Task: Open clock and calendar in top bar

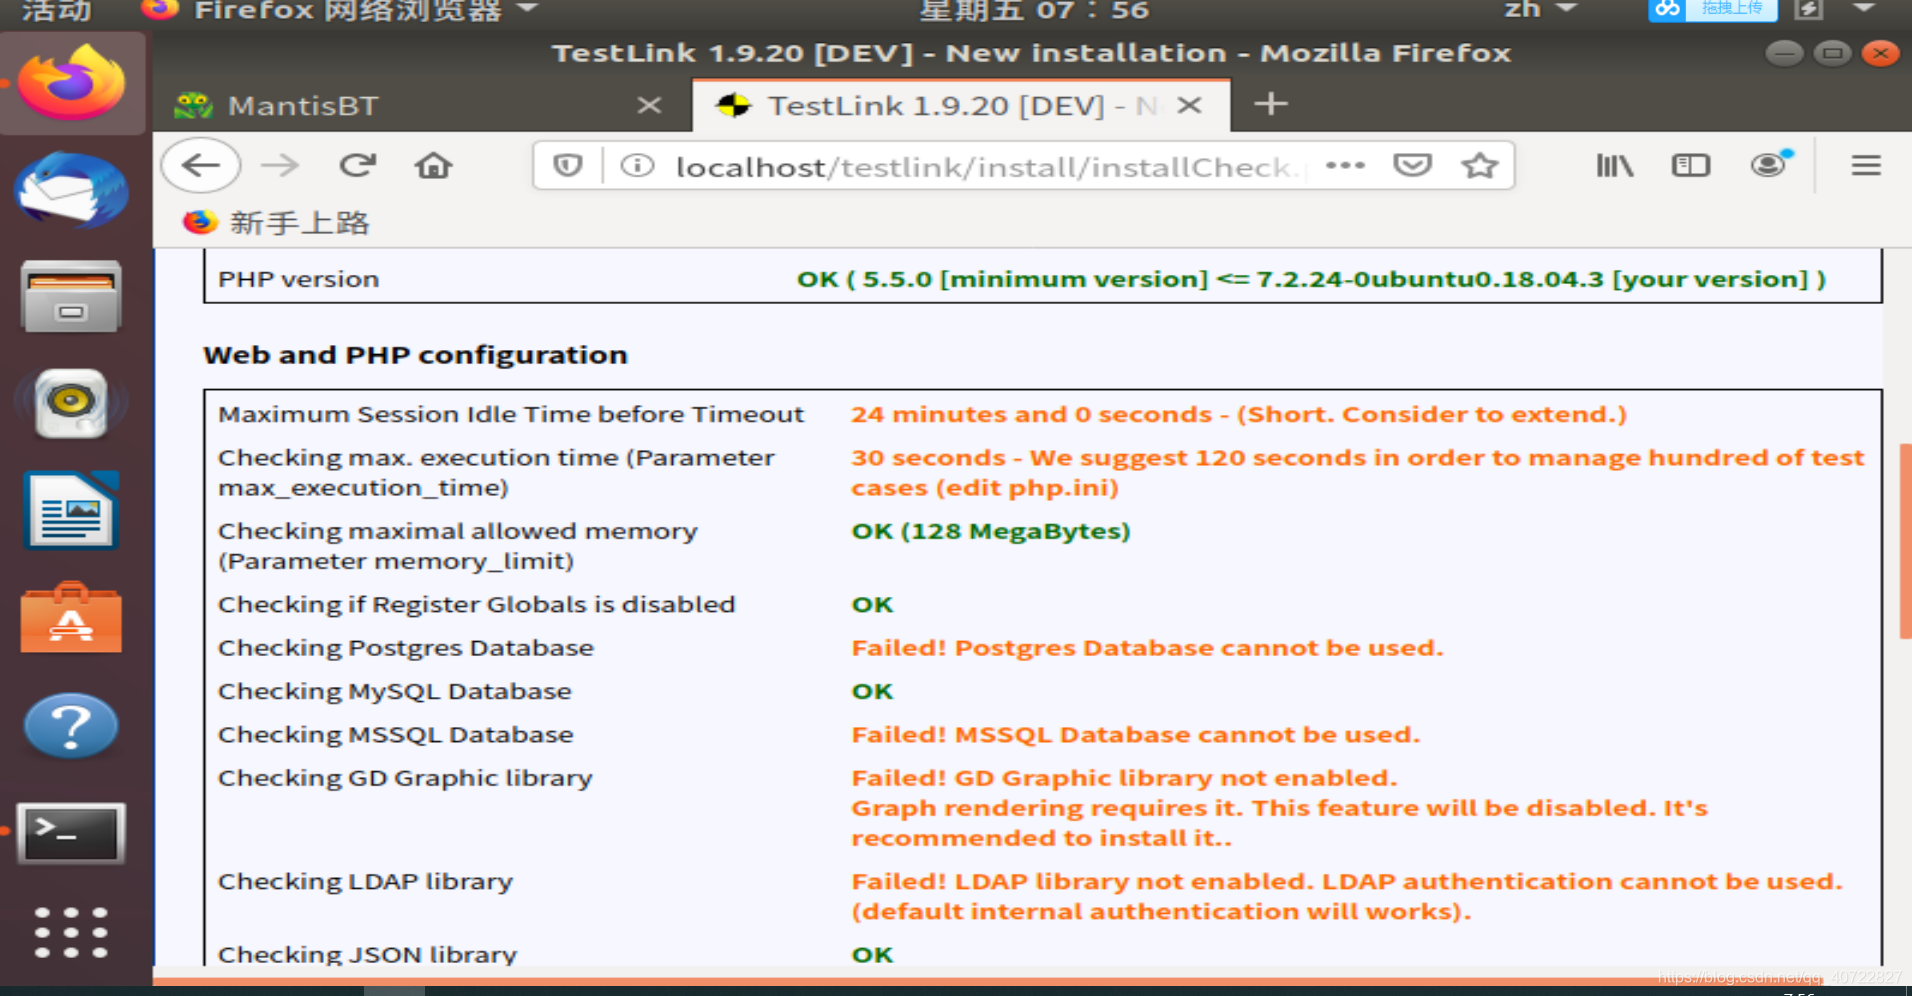Action: [1034, 11]
